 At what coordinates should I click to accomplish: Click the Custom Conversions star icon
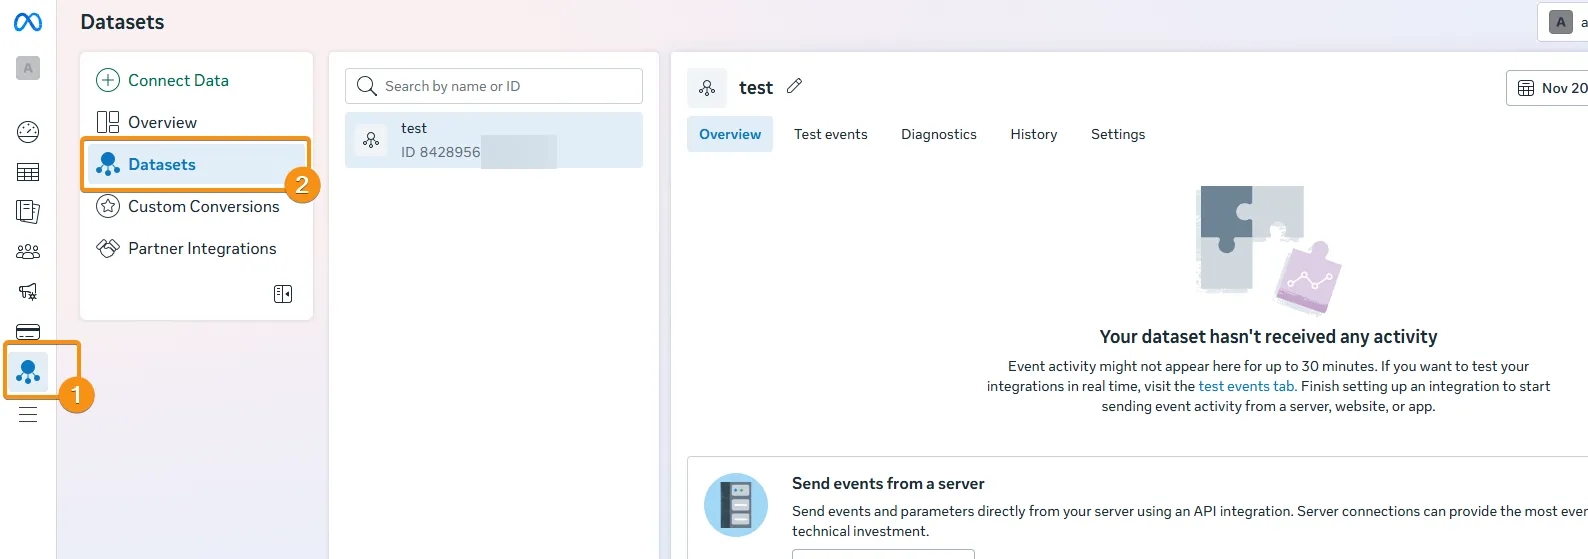pyautogui.click(x=108, y=206)
